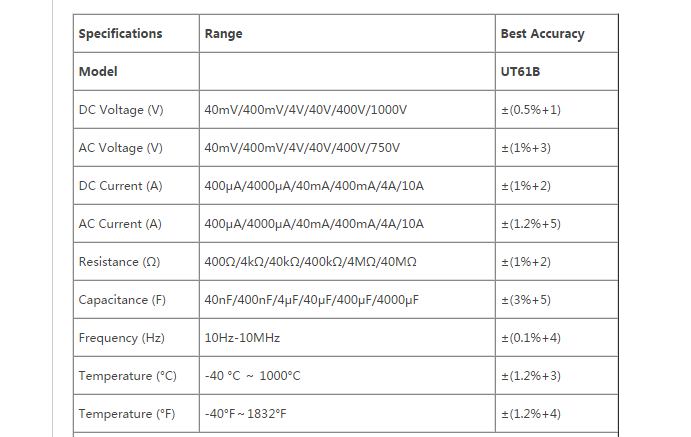This screenshot has width=691, height=437.
Task: Select the Model row label
Action: [x=98, y=72]
